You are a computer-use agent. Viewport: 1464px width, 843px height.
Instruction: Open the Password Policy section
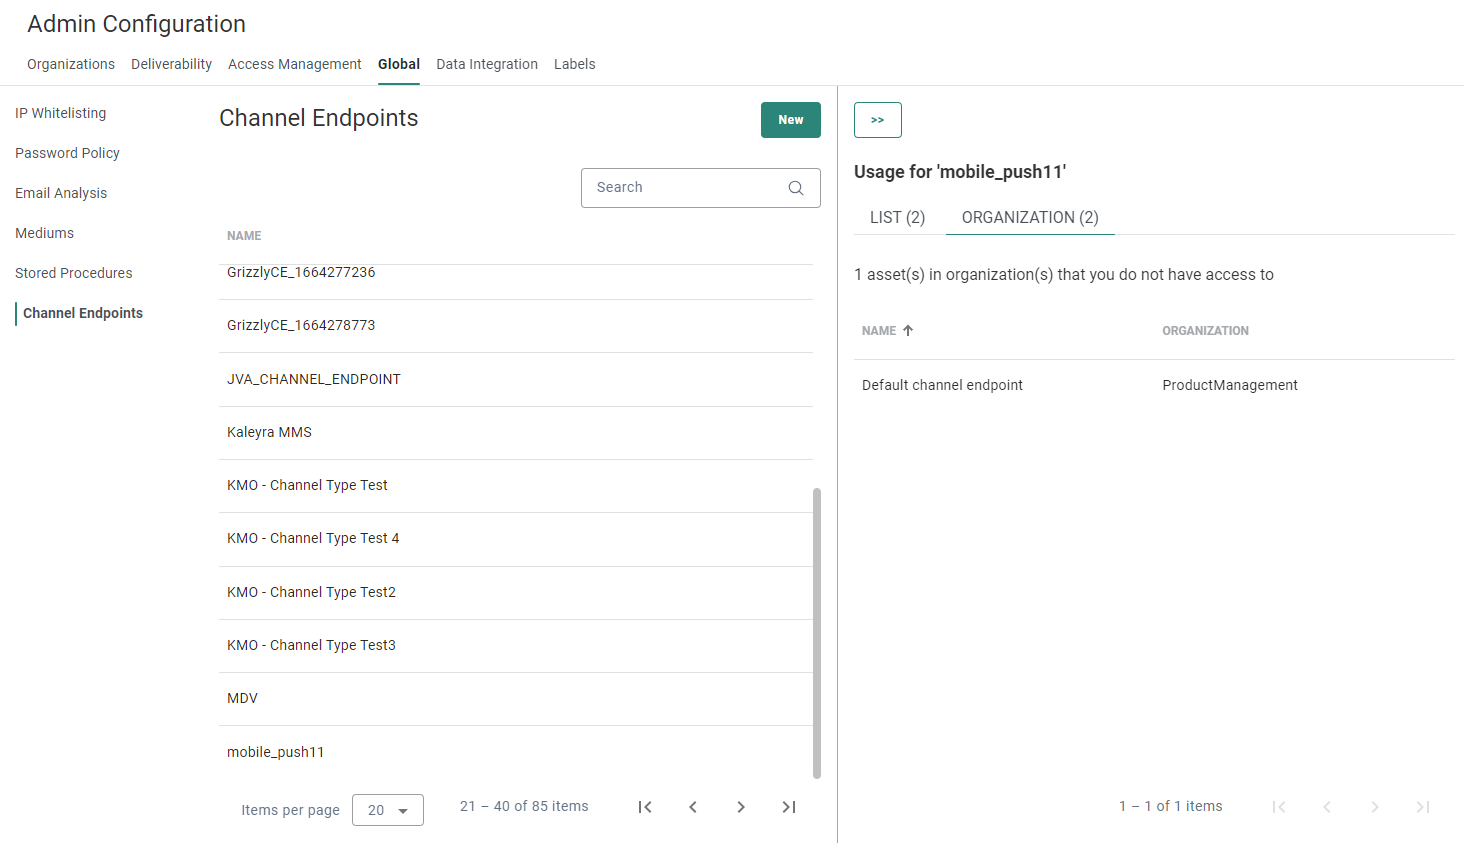tap(68, 153)
